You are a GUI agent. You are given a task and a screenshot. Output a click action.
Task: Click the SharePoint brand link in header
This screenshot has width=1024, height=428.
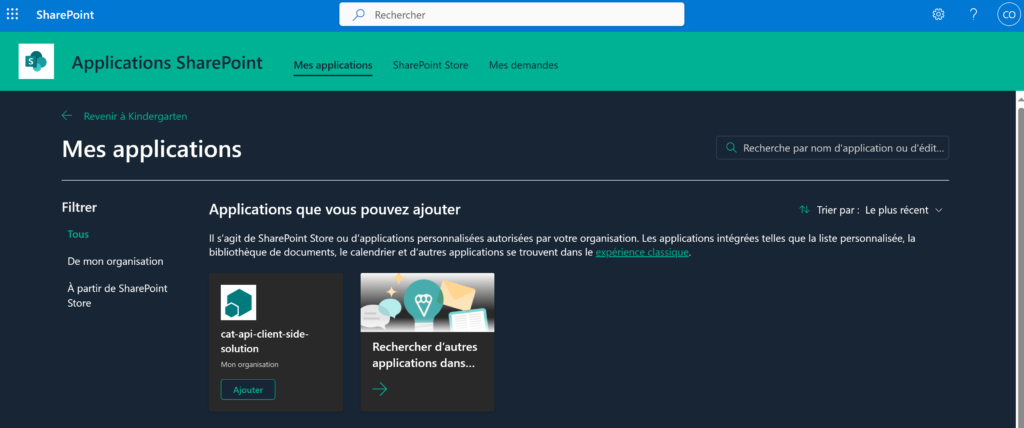click(x=65, y=14)
